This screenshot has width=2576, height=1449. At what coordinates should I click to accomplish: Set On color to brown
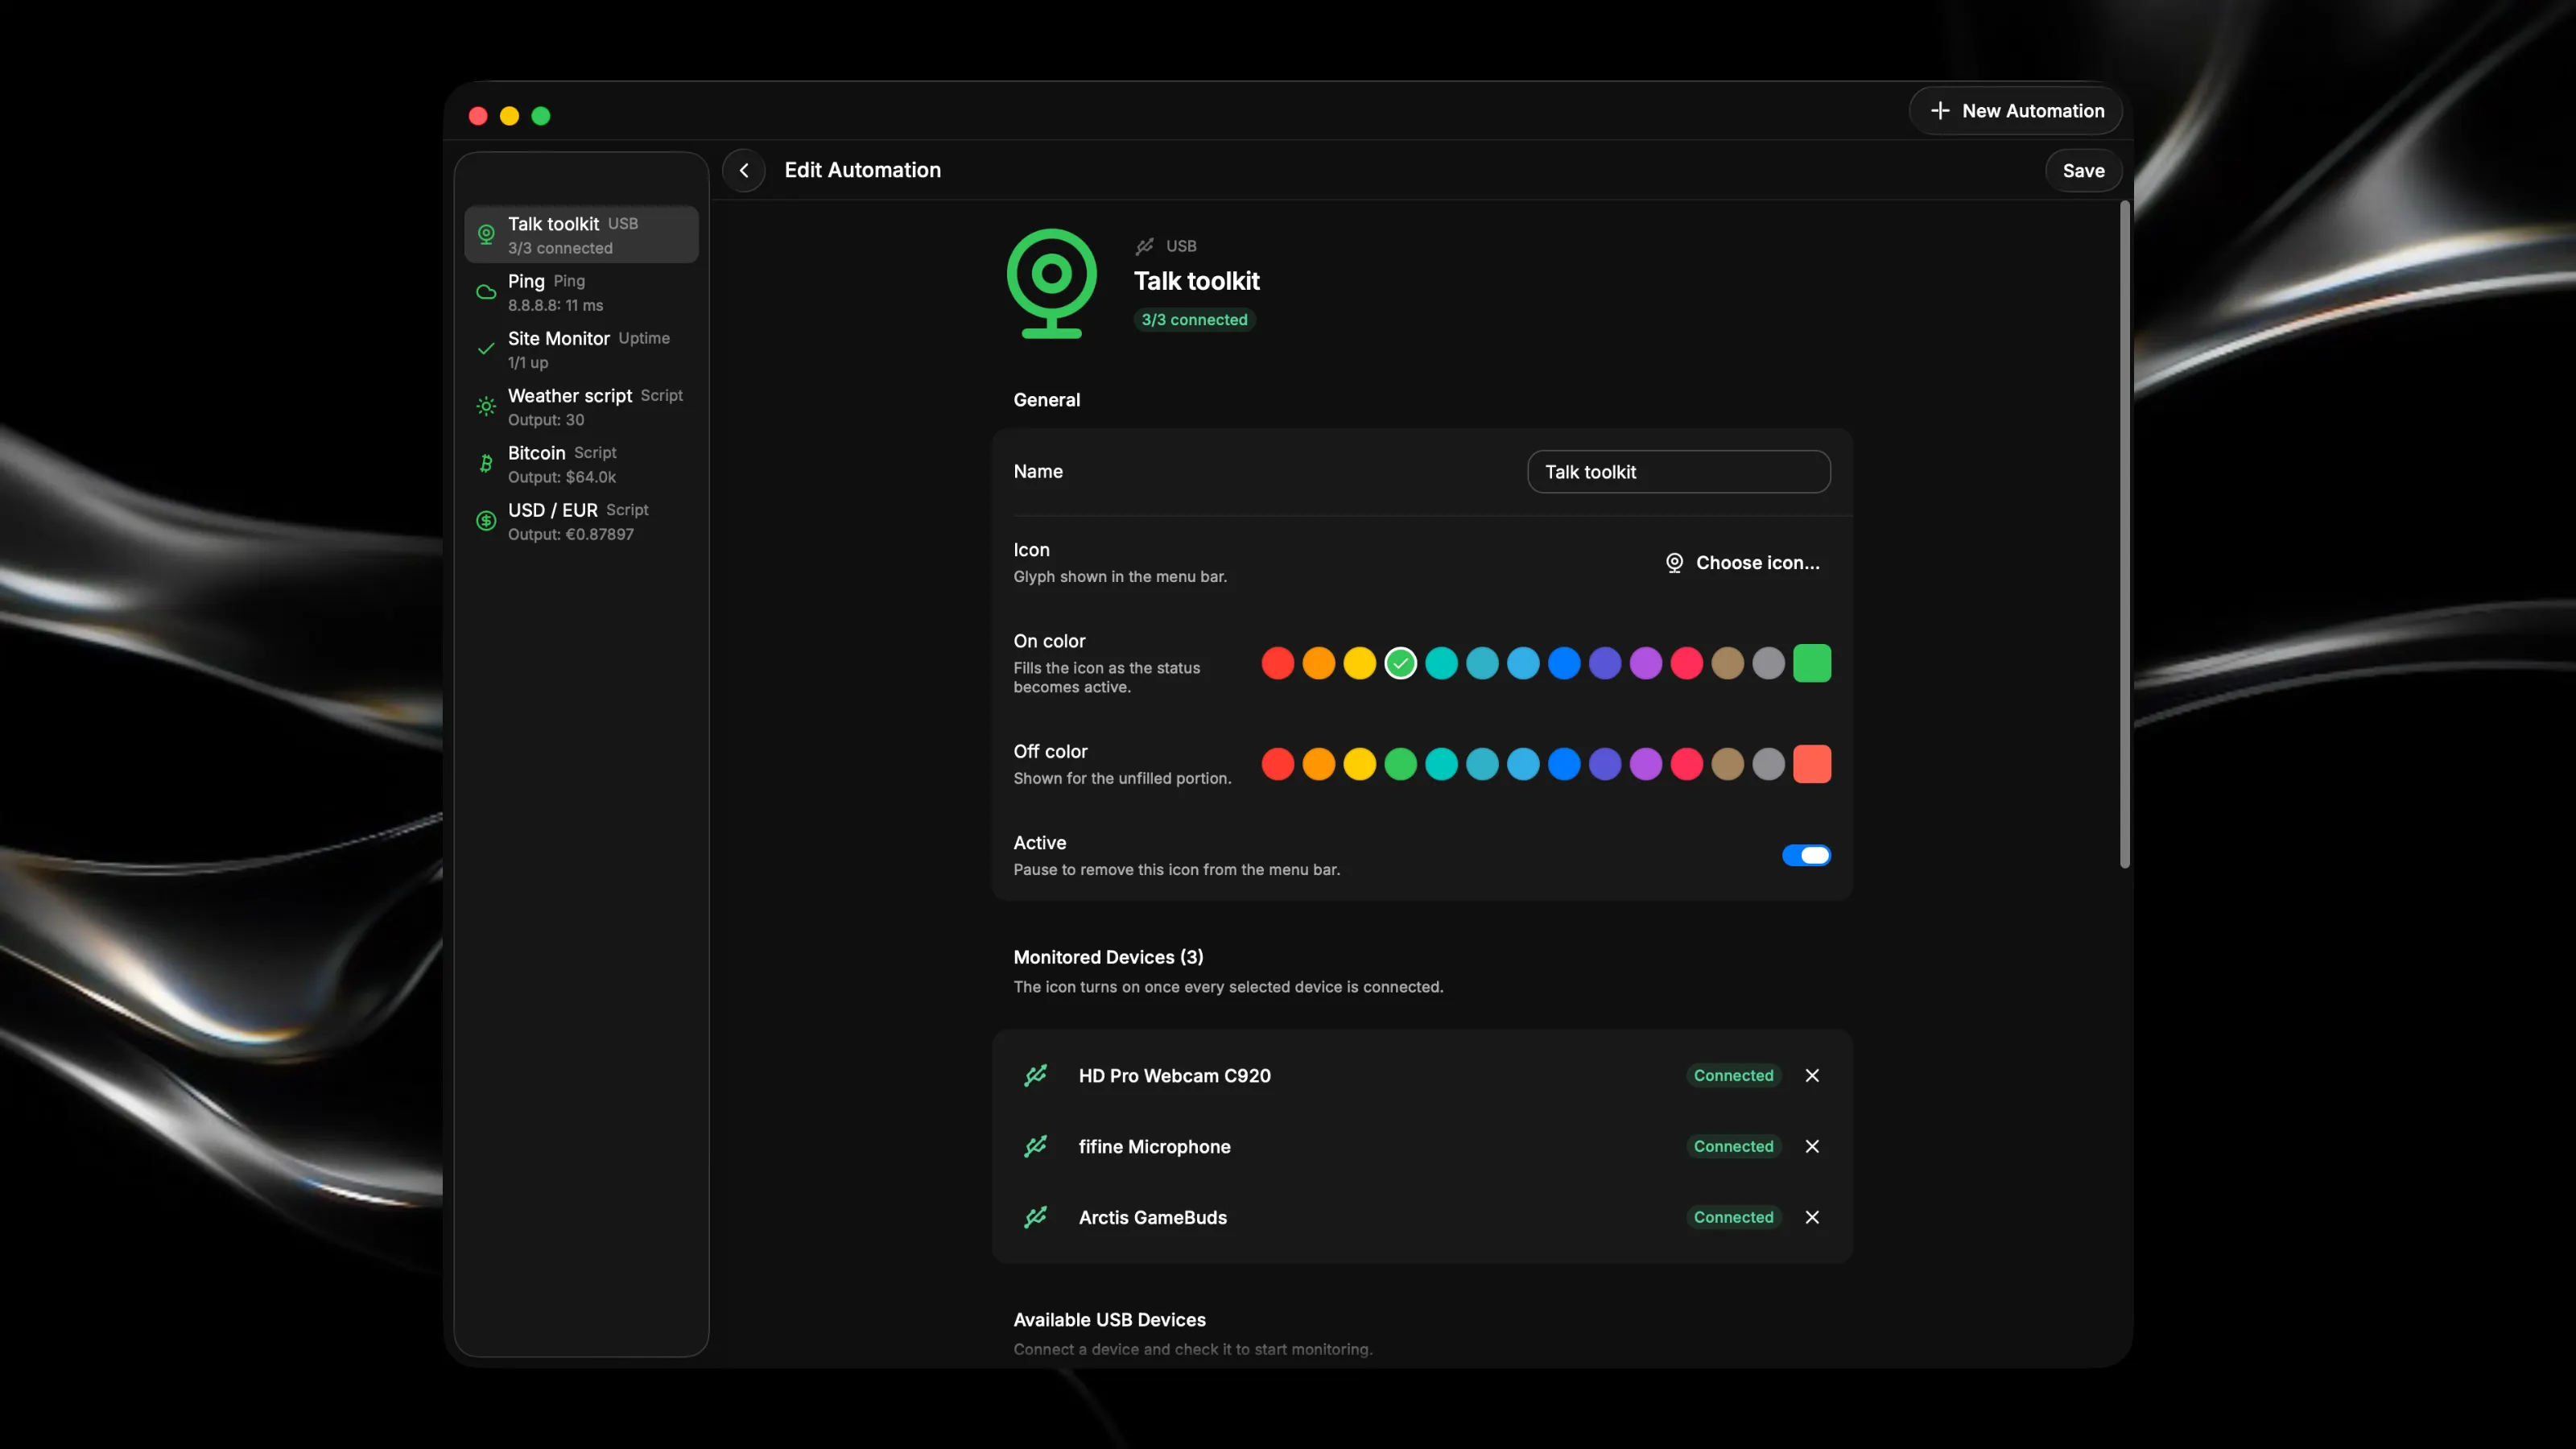click(x=1728, y=663)
